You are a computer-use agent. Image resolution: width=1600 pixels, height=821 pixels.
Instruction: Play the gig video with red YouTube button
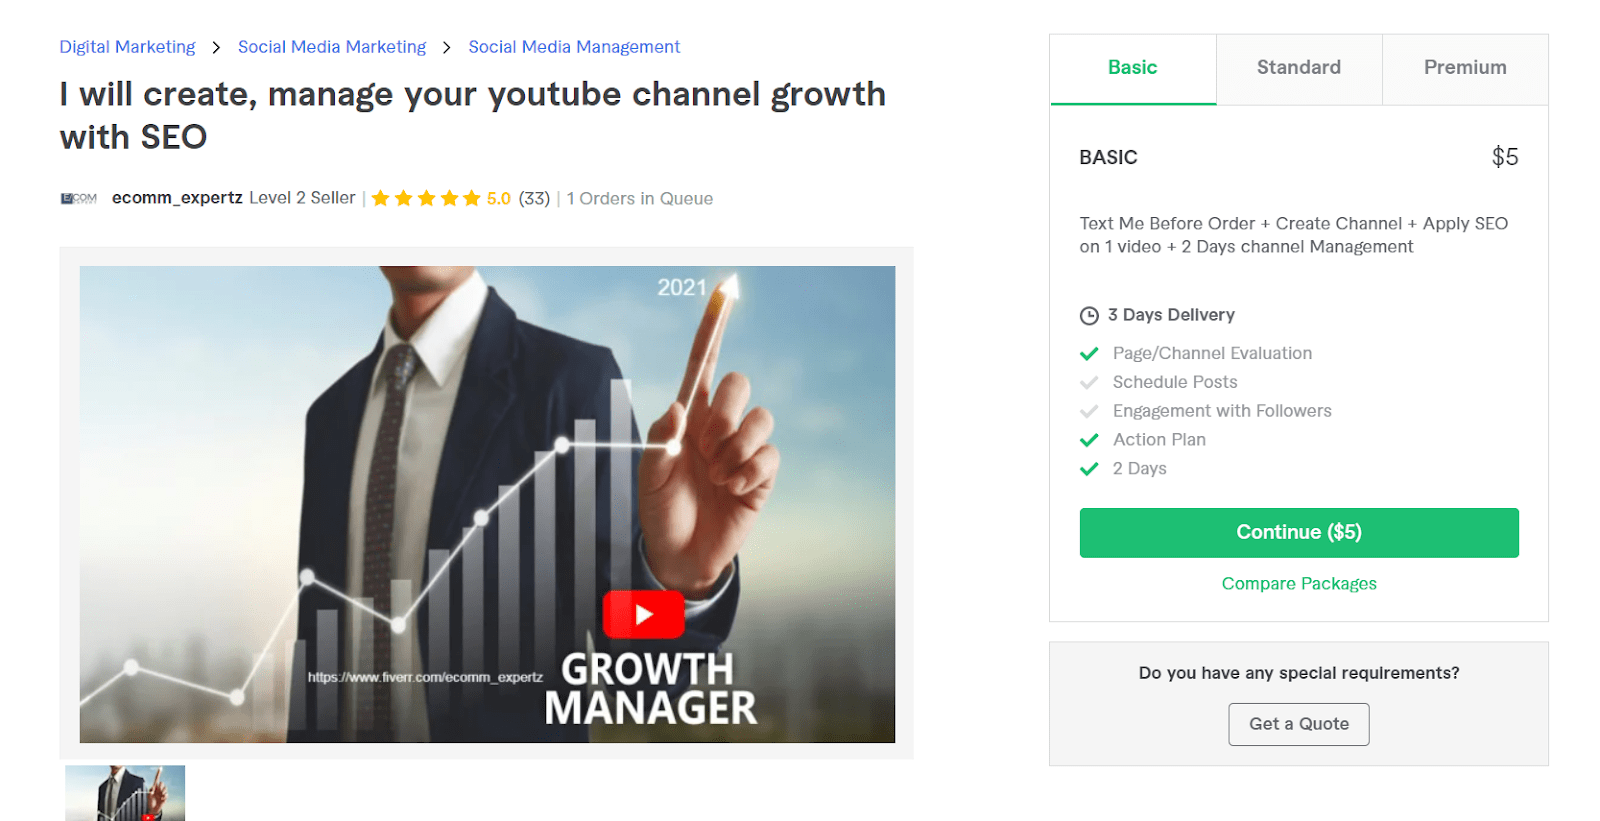pos(643,614)
